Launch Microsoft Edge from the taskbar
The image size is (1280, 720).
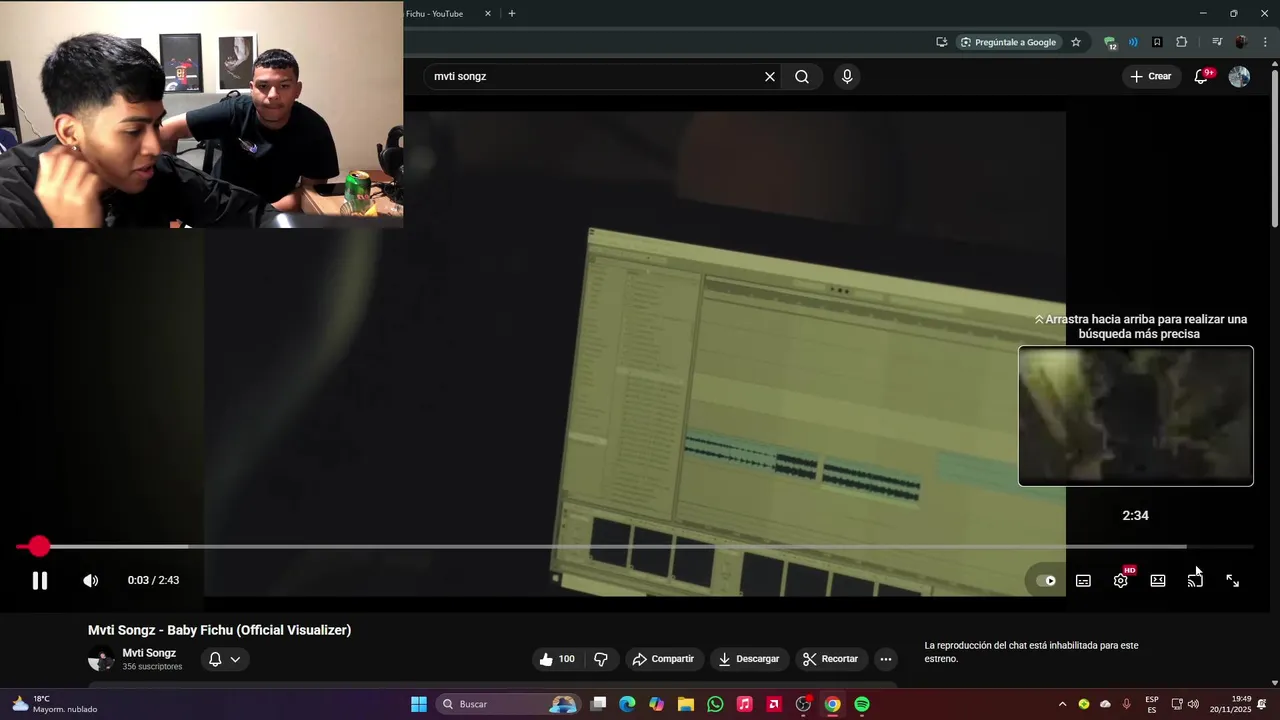point(627,704)
